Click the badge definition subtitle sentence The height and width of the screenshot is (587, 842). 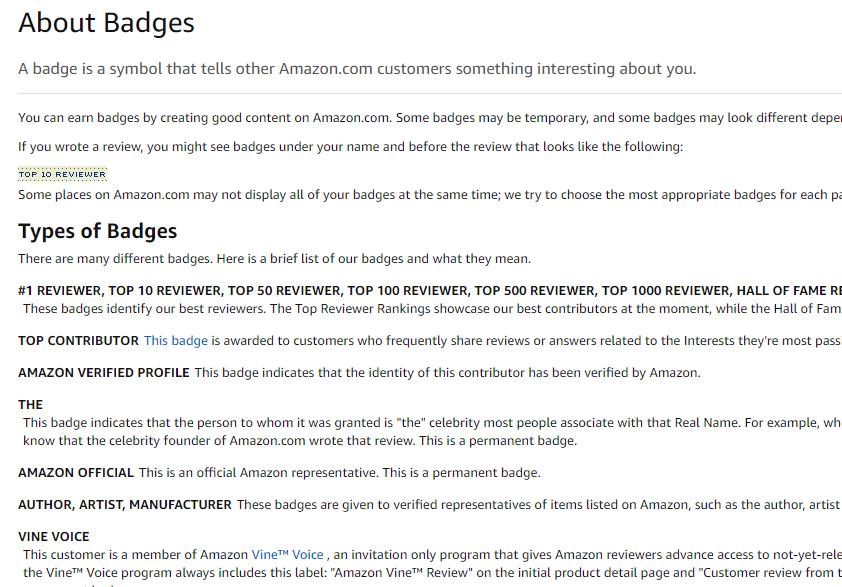pyautogui.click(x=357, y=69)
